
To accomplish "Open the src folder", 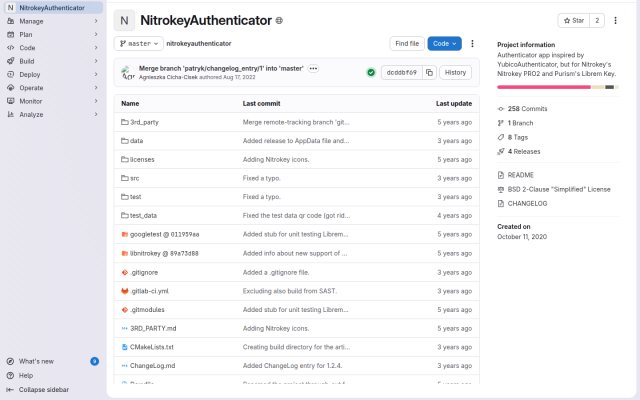I will [135, 178].
